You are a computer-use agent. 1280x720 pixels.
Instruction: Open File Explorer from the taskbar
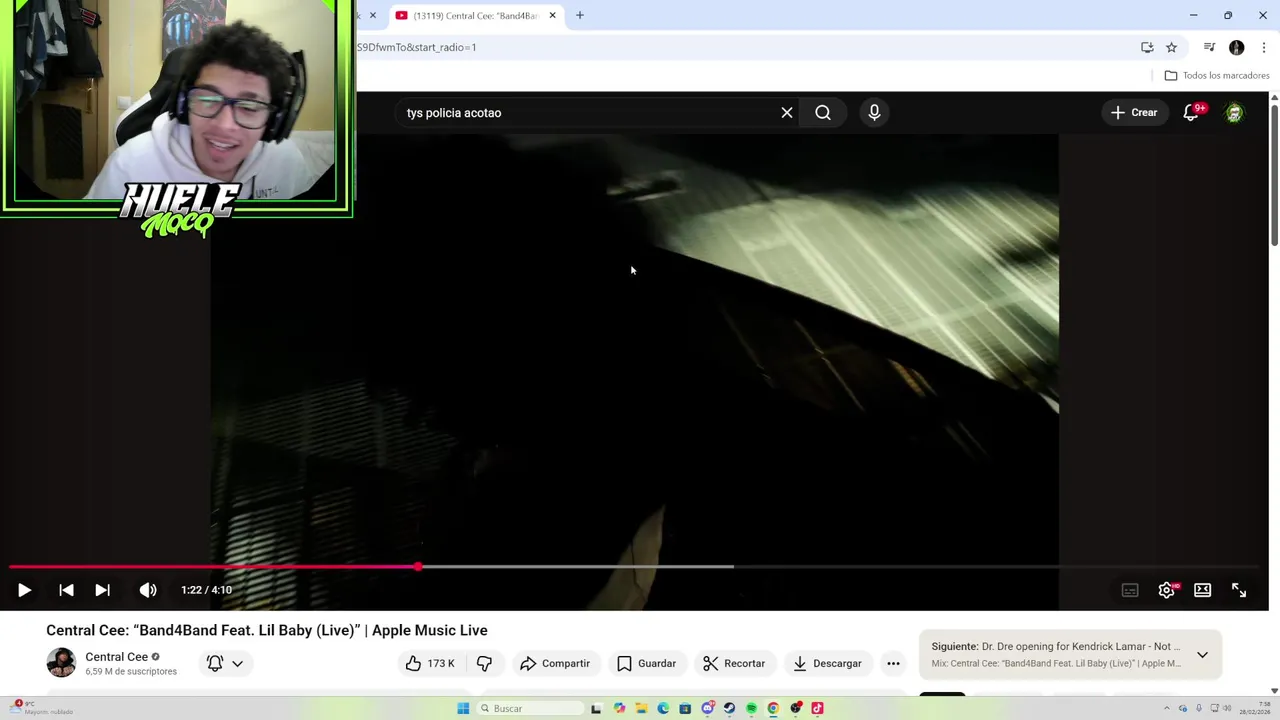tap(641, 708)
